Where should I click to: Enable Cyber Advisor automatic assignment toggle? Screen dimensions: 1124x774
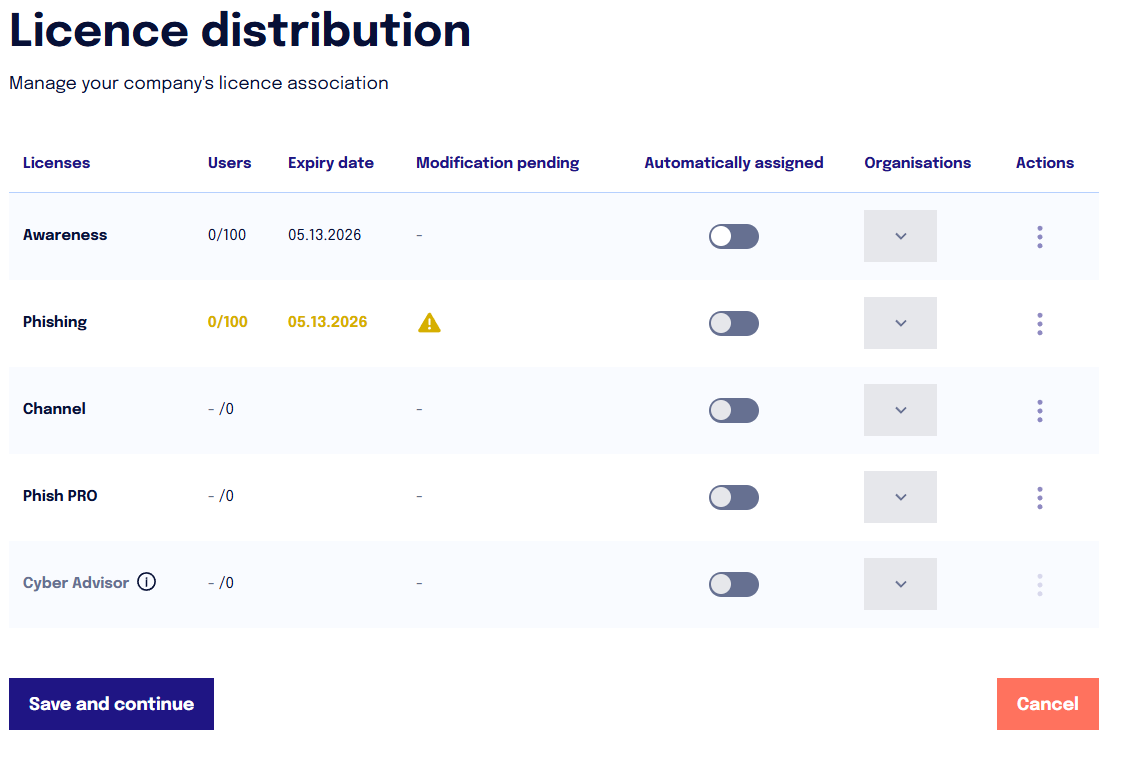(x=733, y=584)
